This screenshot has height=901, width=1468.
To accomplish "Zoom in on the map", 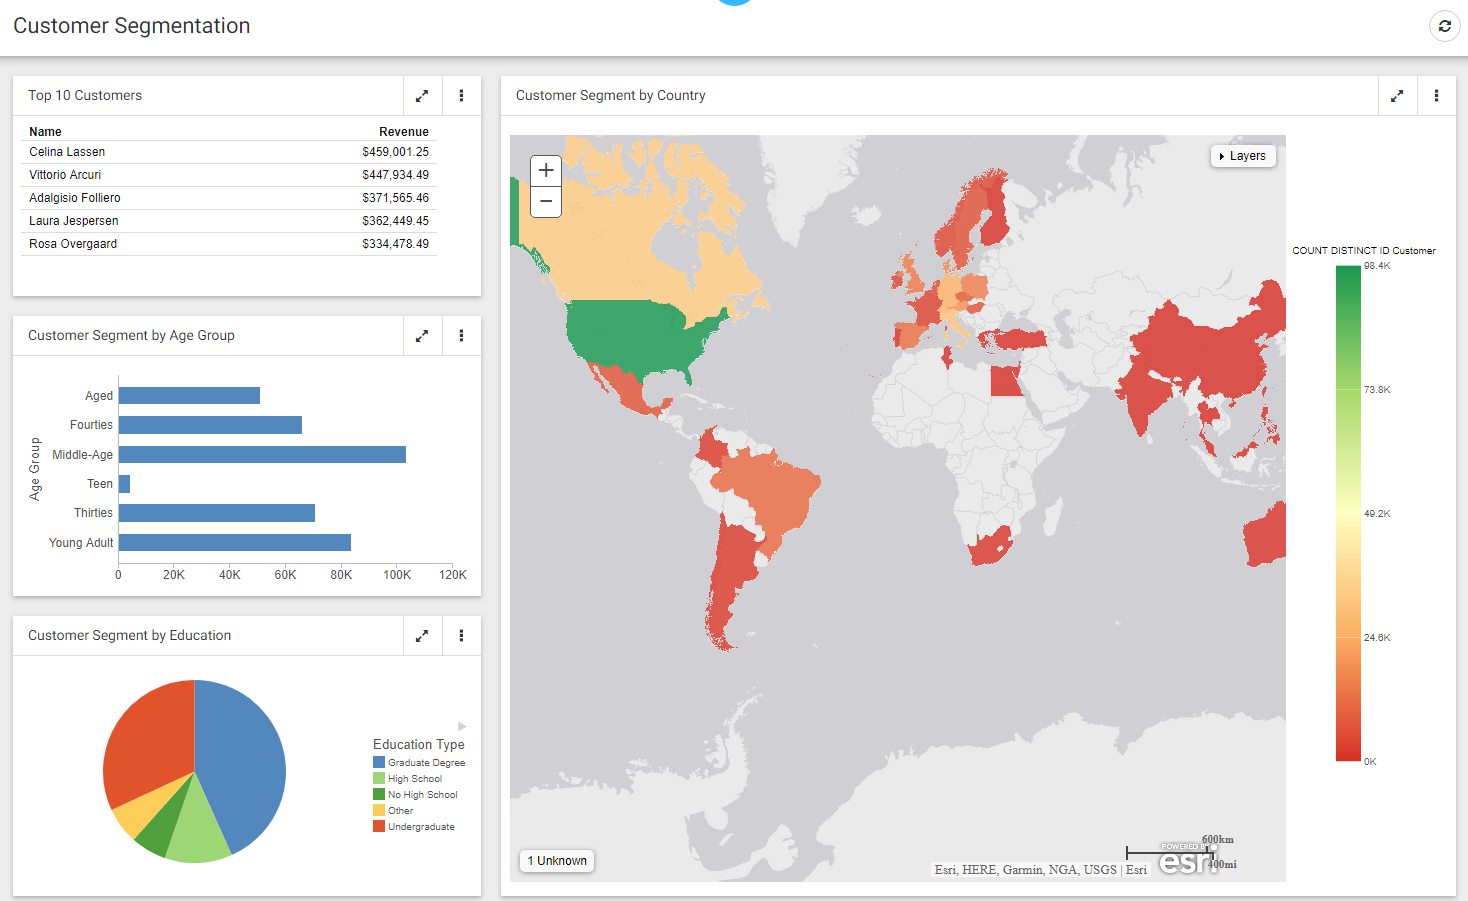I will (x=546, y=171).
